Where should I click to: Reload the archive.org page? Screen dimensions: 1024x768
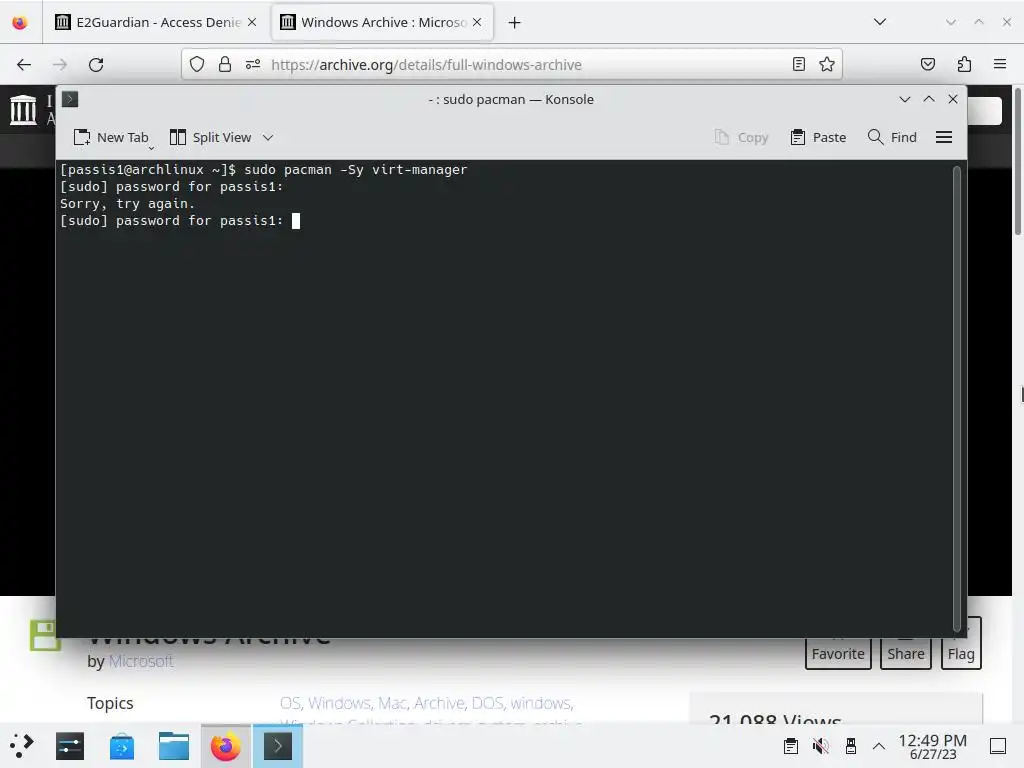pyautogui.click(x=96, y=65)
